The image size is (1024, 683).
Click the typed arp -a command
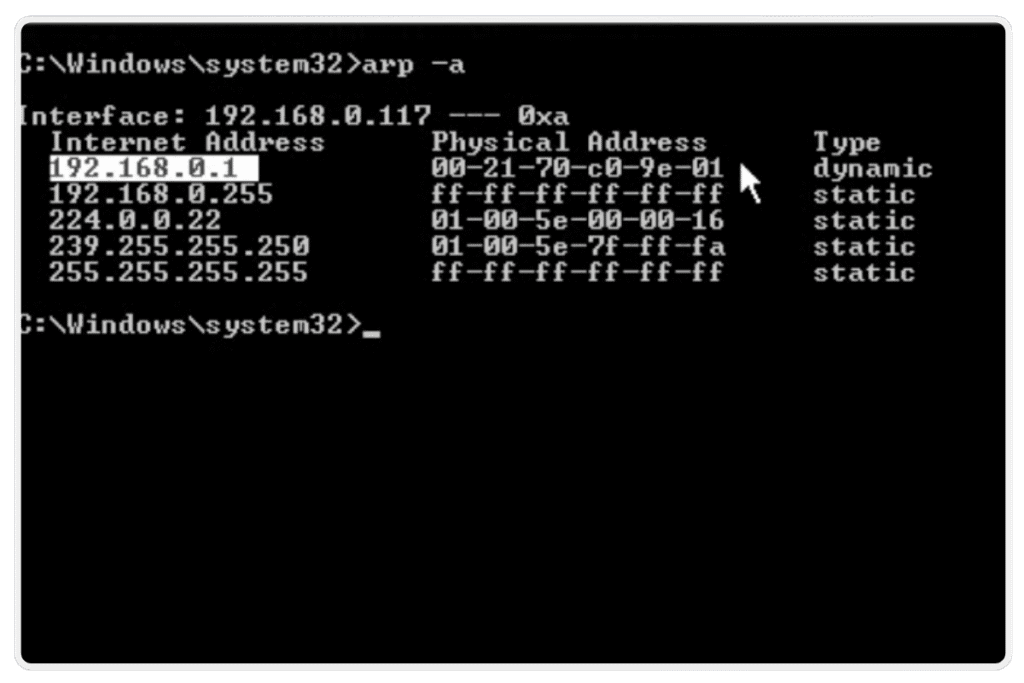click(x=413, y=65)
